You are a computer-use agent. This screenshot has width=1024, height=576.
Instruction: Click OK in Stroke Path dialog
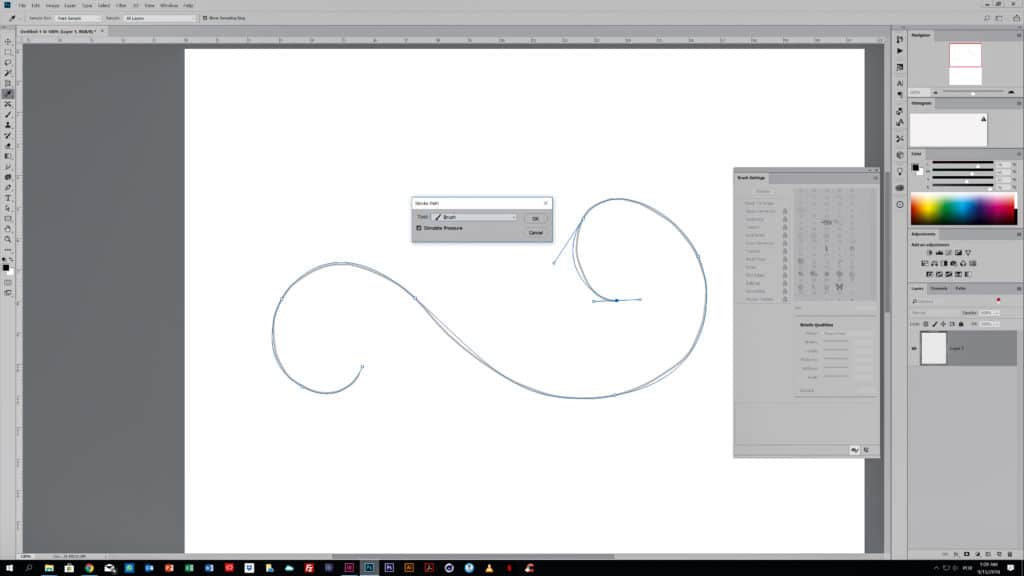point(535,218)
